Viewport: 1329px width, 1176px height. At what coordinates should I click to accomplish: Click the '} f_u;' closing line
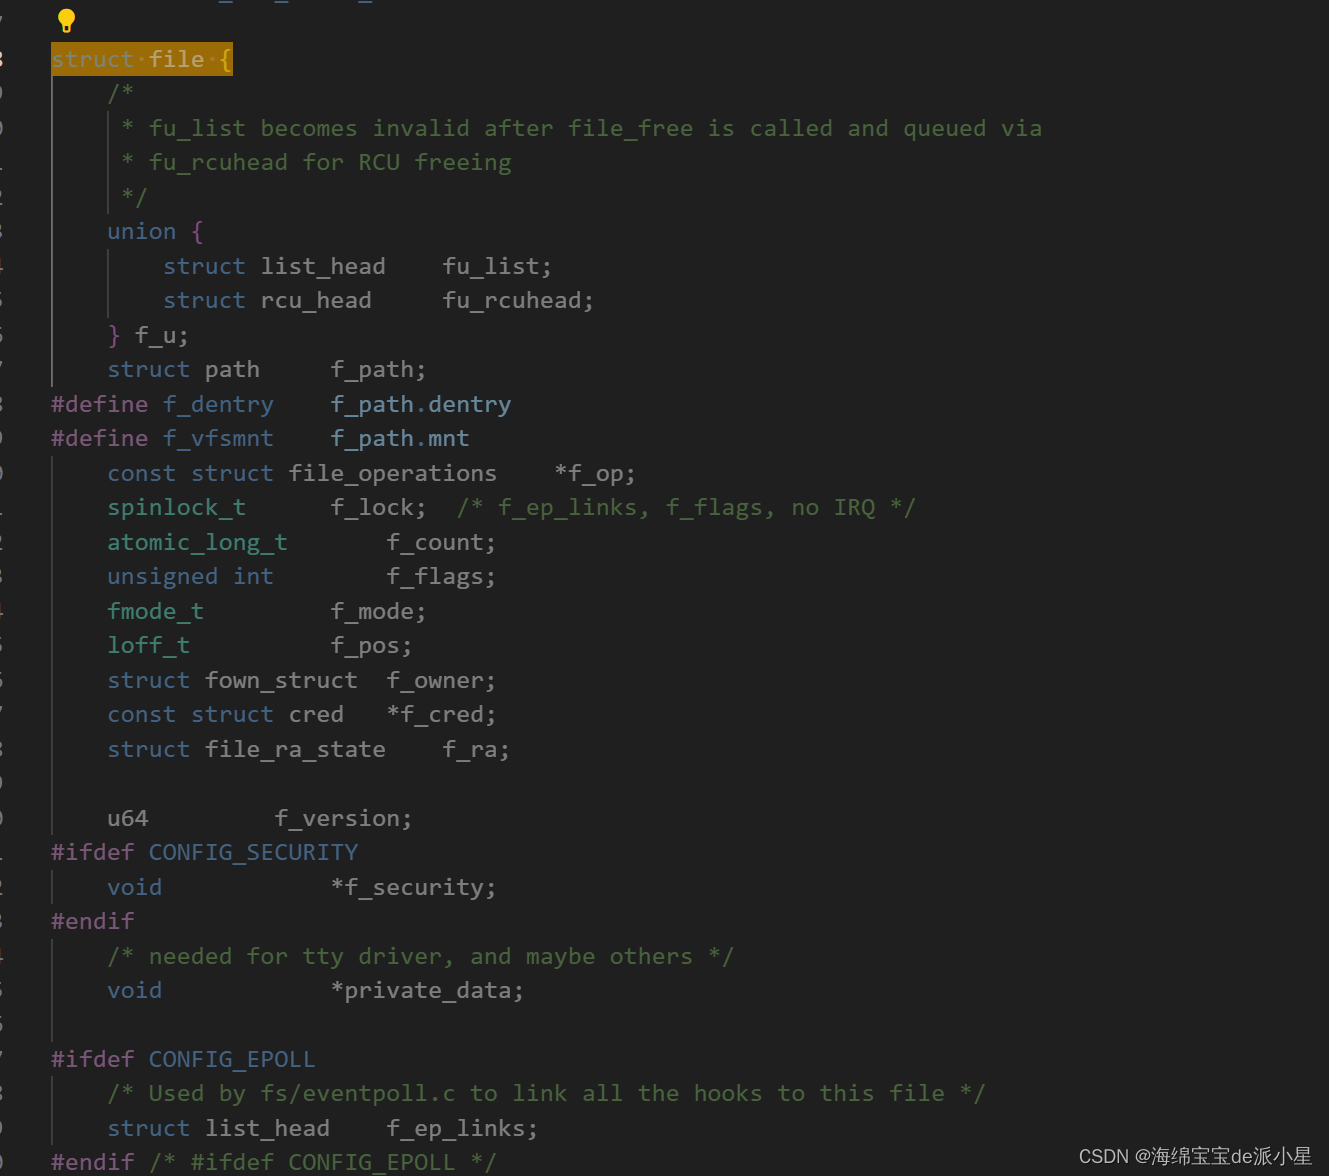pyautogui.click(x=148, y=335)
